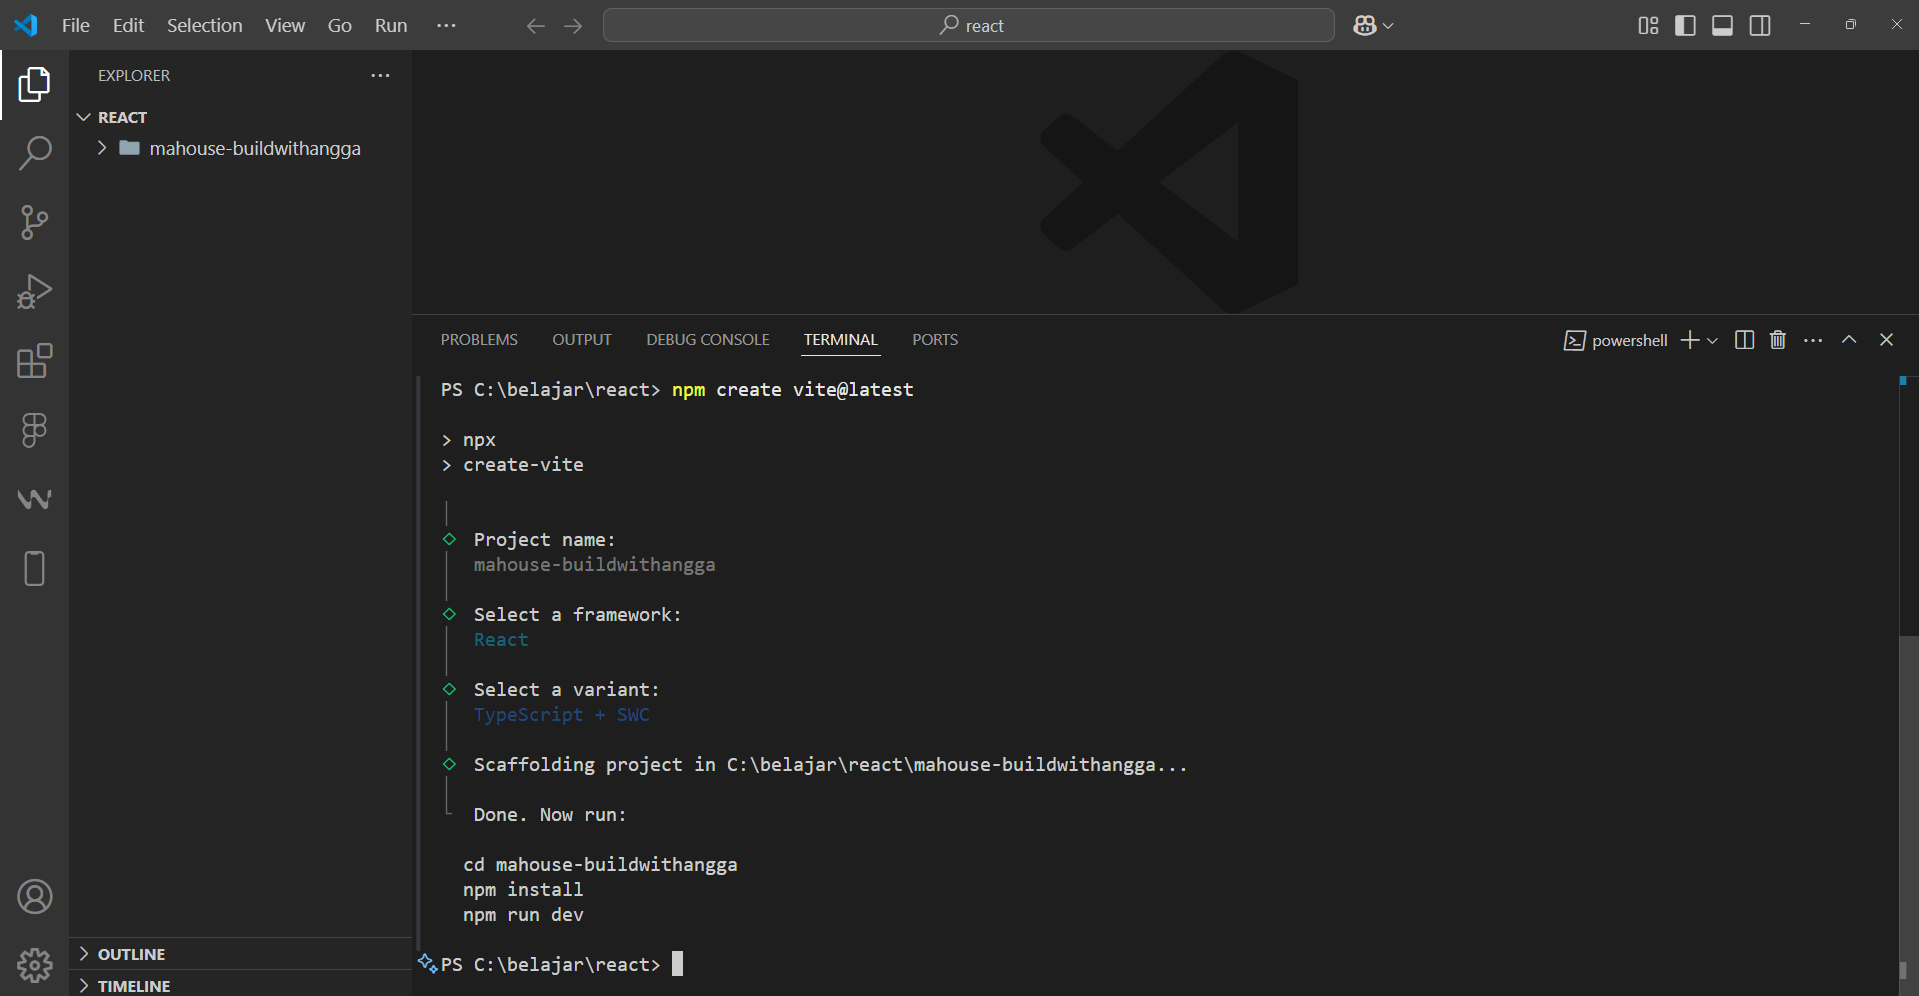1919x996 pixels.
Task: Click the 'npm install' terminal line
Action: click(523, 889)
